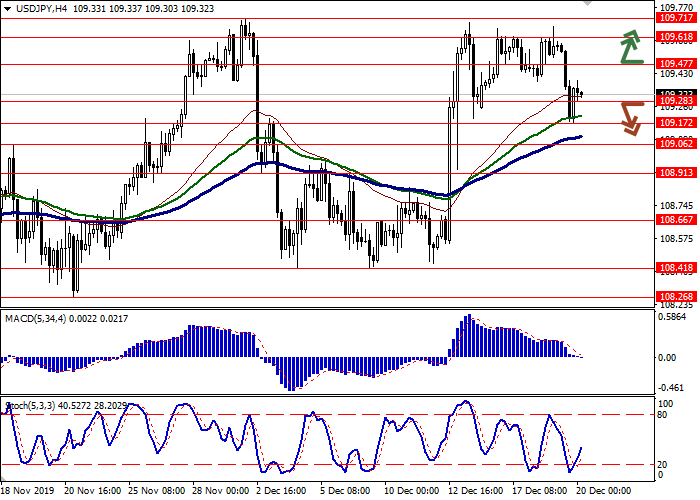
Task: Select the Stoch(5,3,3) indicator label
Action: [x=36, y=405]
